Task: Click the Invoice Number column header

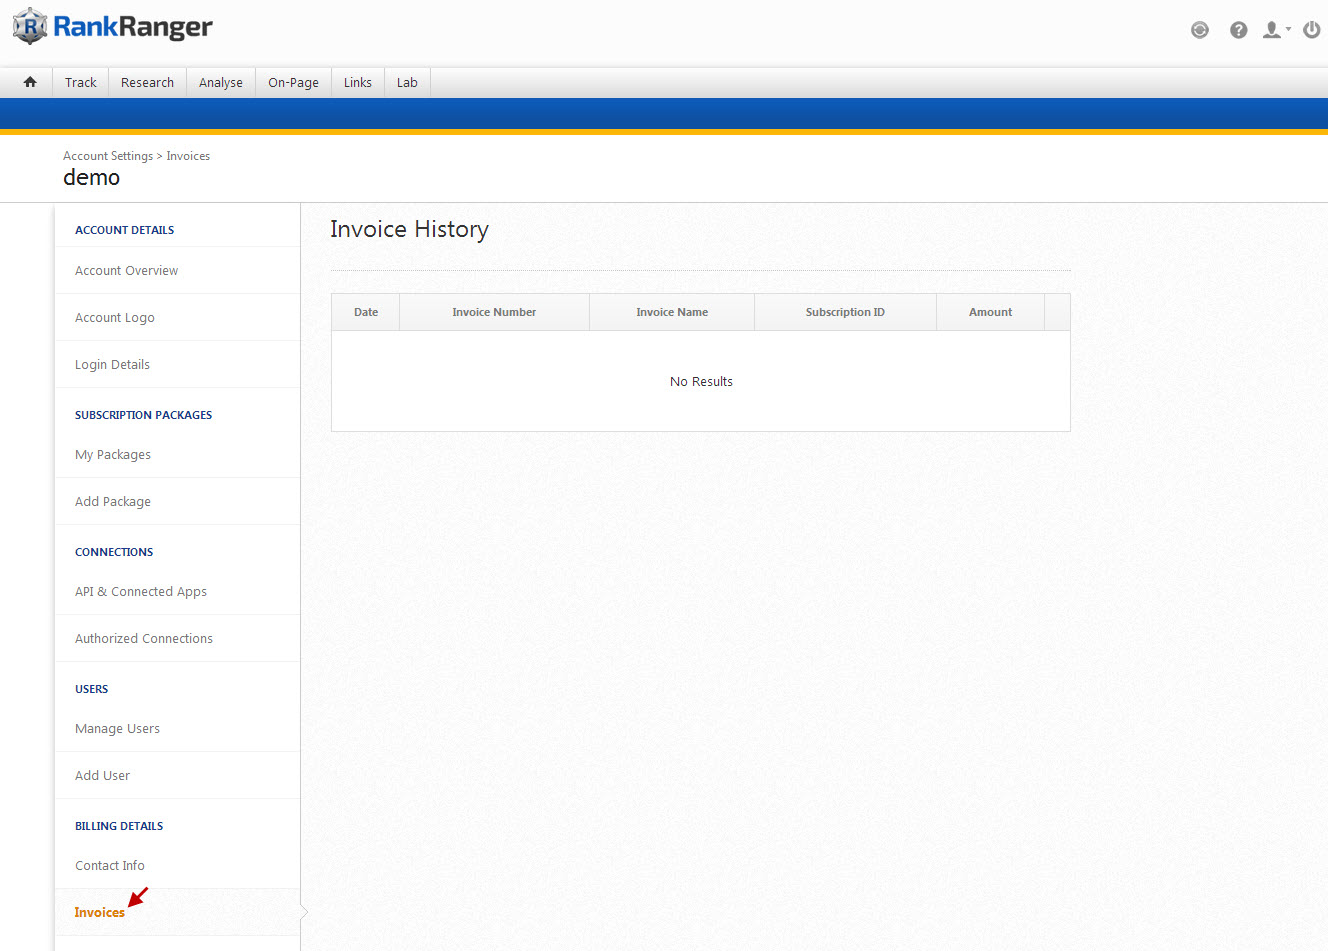Action: tap(494, 312)
